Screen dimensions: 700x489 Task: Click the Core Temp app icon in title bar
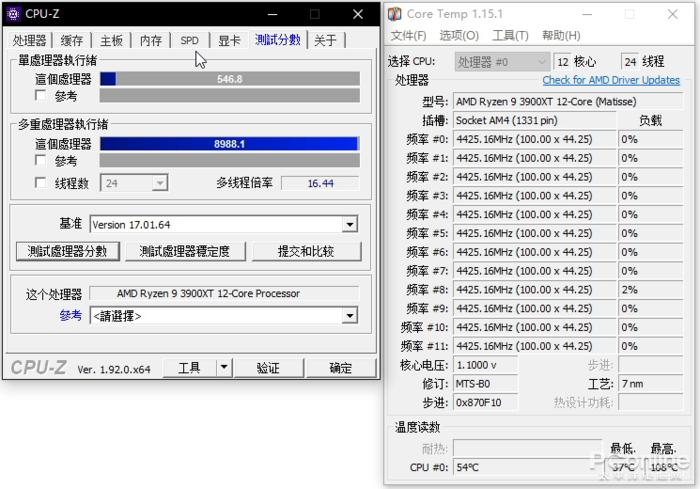coord(395,14)
